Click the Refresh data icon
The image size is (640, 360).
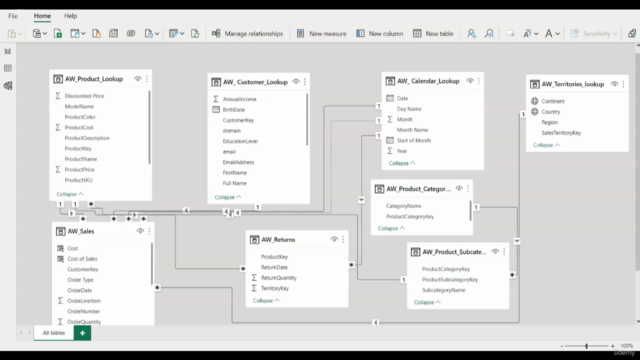click(x=195, y=33)
